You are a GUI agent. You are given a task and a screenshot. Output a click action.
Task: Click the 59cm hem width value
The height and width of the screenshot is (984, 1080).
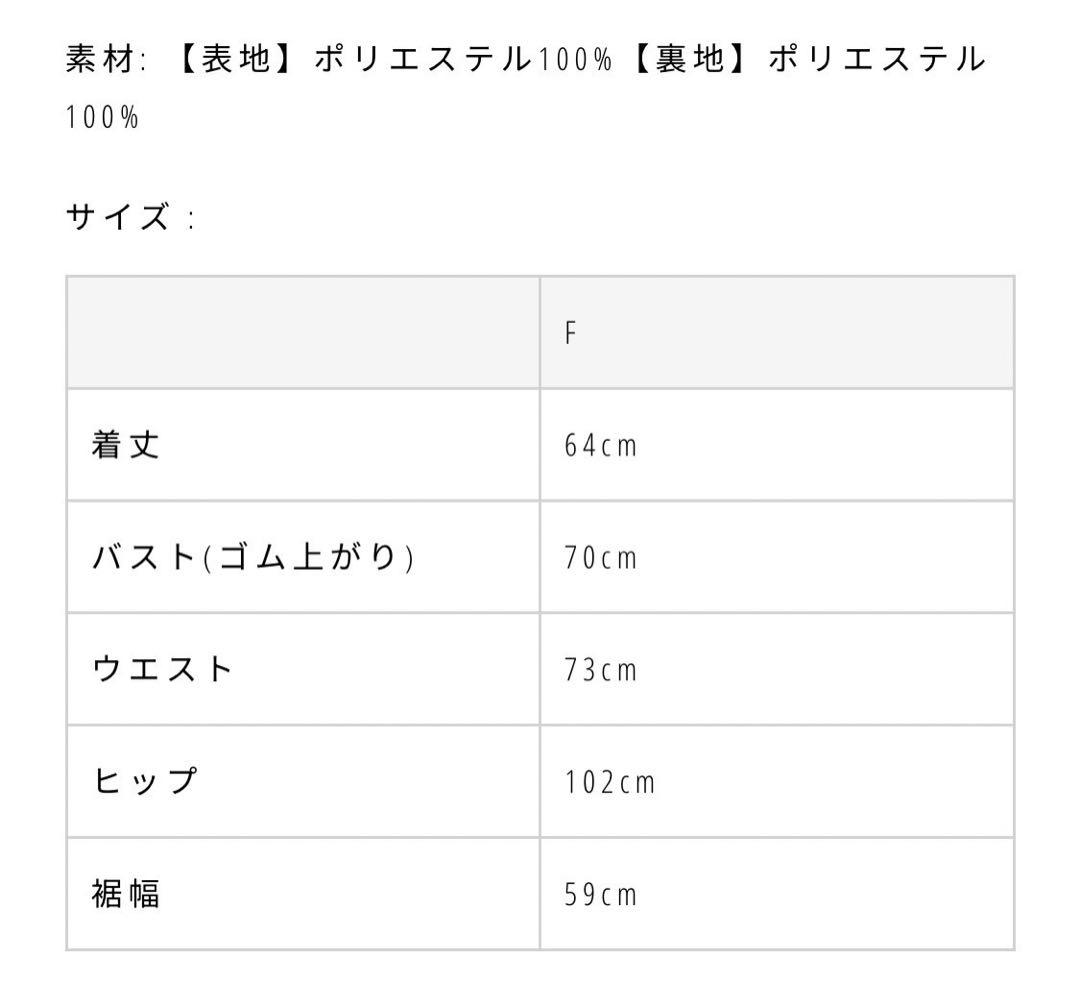pyautogui.click(x=600, y=894)
